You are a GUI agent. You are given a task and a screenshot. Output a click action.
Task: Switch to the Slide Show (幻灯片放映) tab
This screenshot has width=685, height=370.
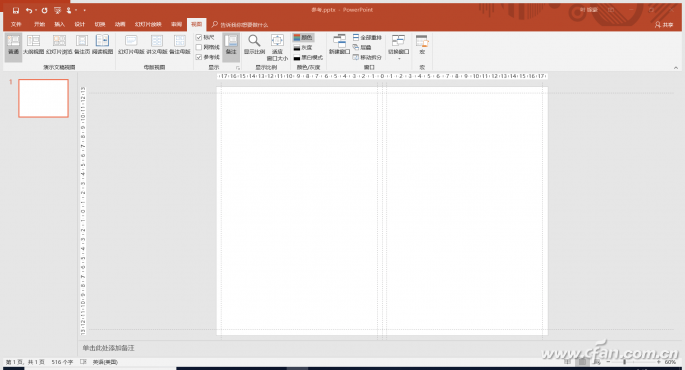coord(148,24)
